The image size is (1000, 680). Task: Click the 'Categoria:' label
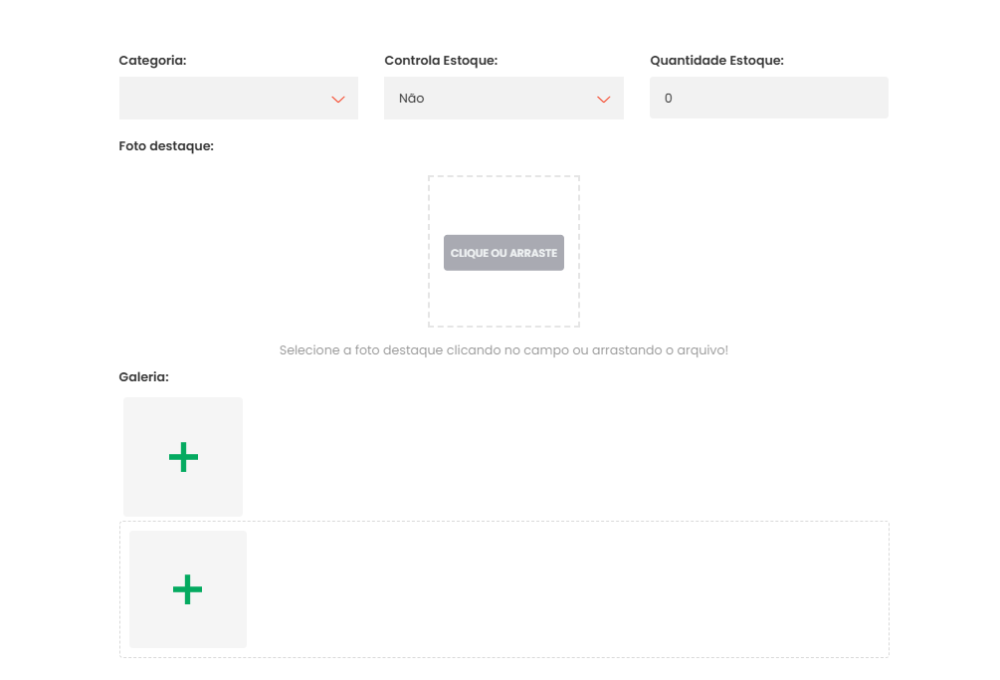tap(152, 60)
